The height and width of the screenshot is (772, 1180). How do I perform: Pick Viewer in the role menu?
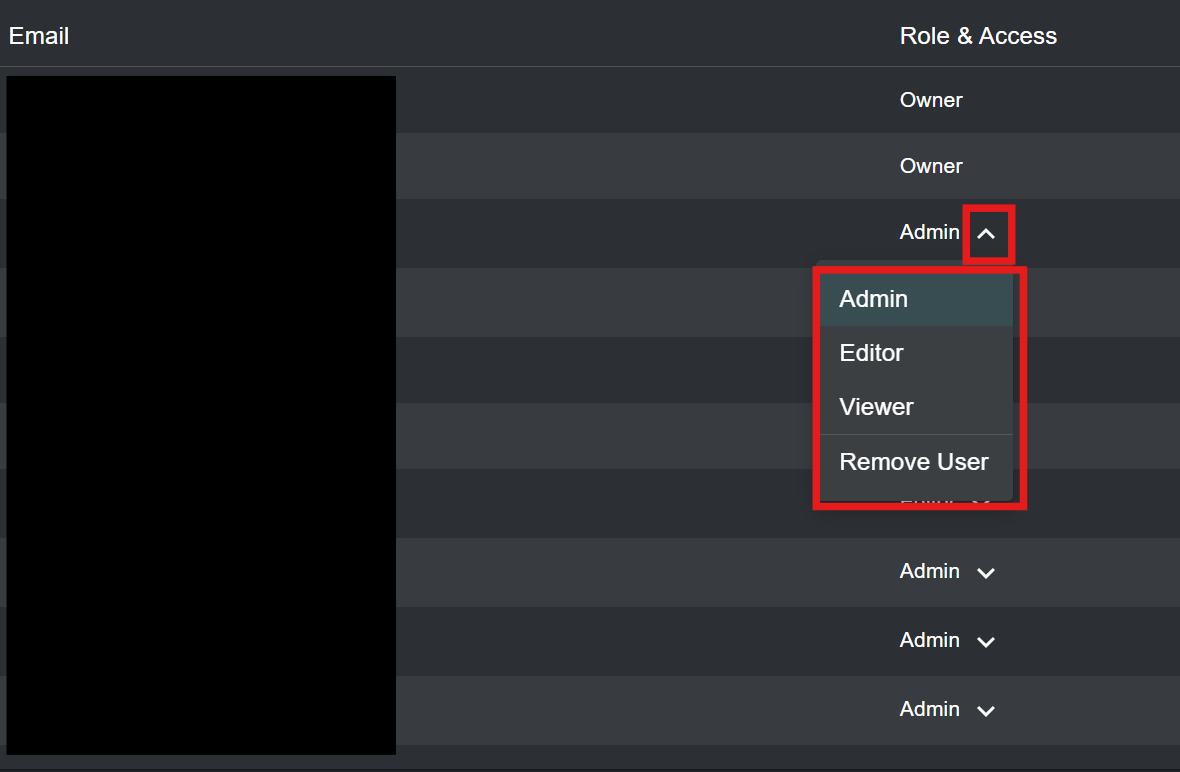click(876, 407)
